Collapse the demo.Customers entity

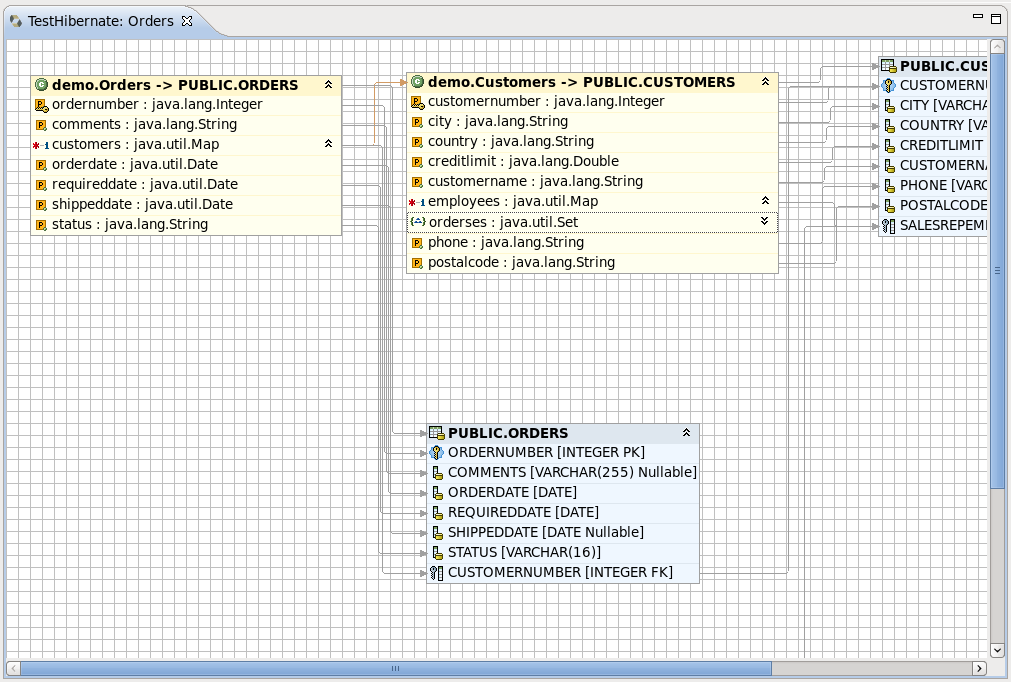[765, 82]
